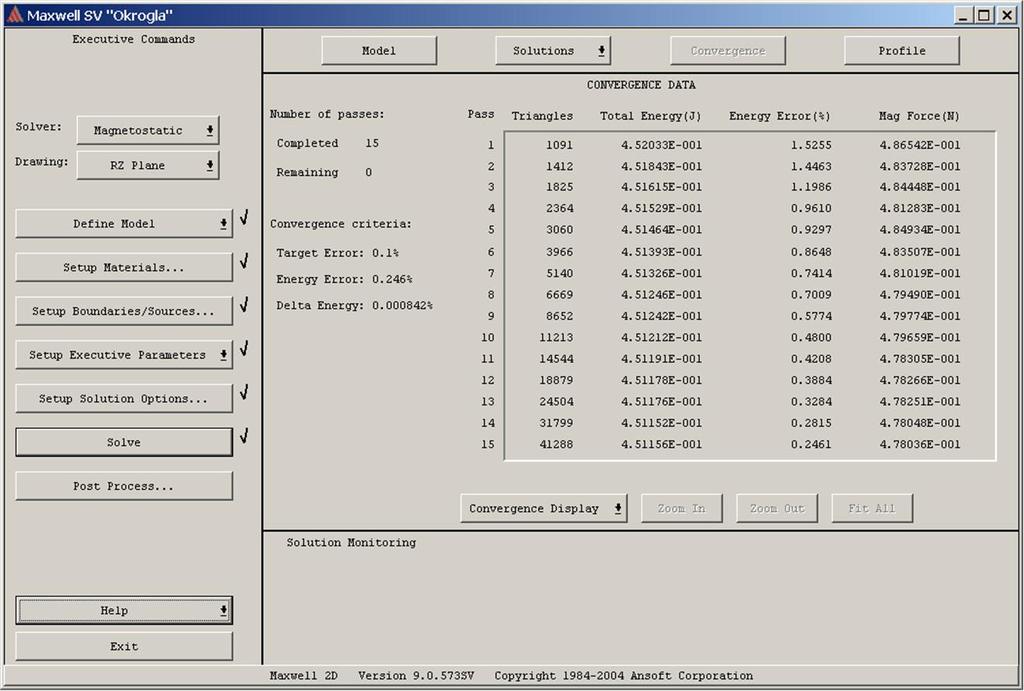
Task: Open the Solutions dropdown
Action: (x=552, y=50)
